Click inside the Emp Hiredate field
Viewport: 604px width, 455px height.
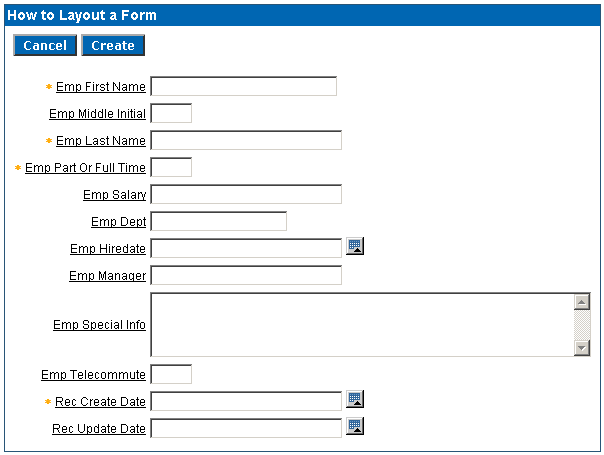(x=246, y=248)
